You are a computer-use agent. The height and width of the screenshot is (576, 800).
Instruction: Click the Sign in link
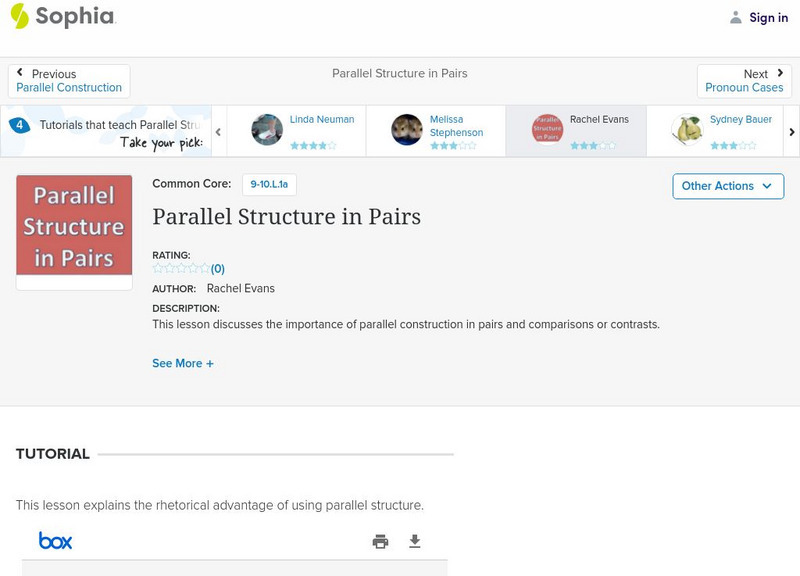[x=768, y=17]
